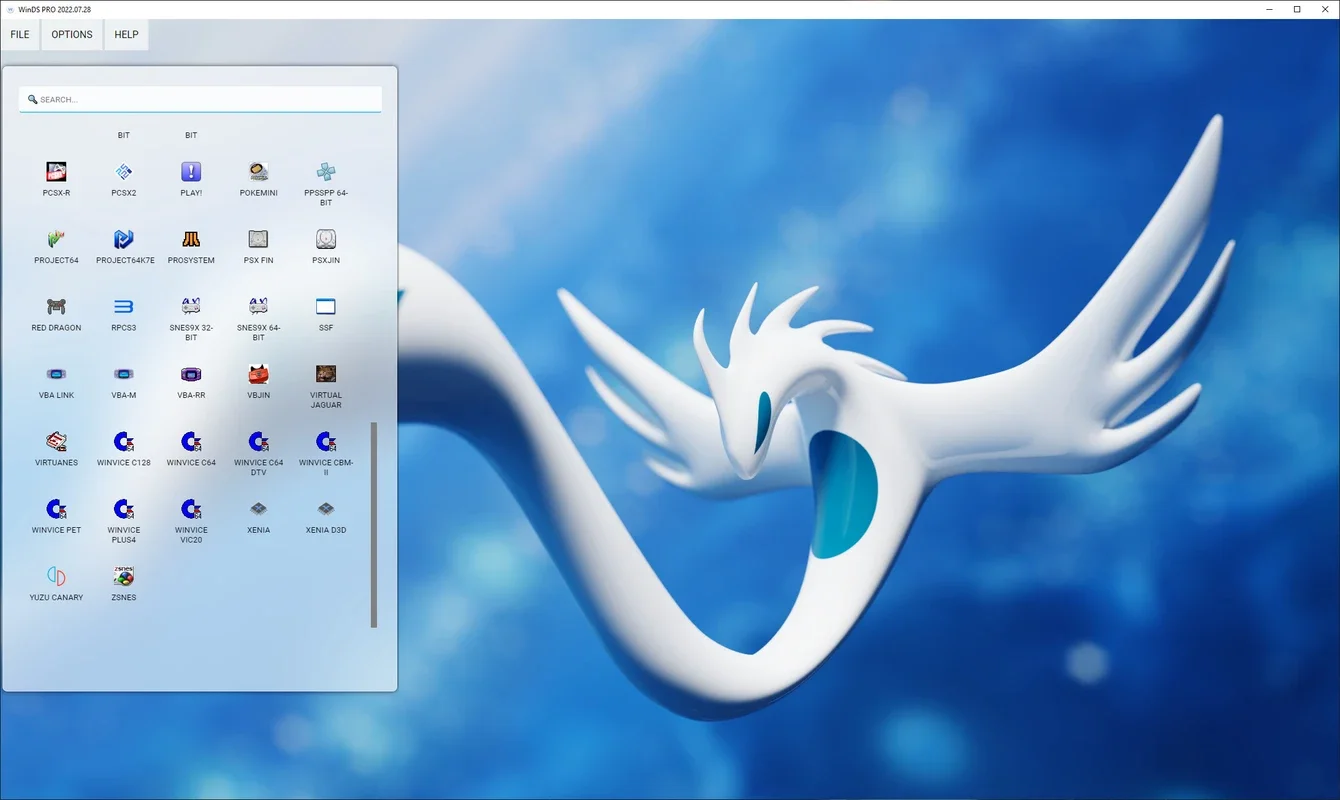The width and height of the screenshot is (1340, 800).
Task: Minimize the WinDS PRO window
Action: (x=1270, y=9)
